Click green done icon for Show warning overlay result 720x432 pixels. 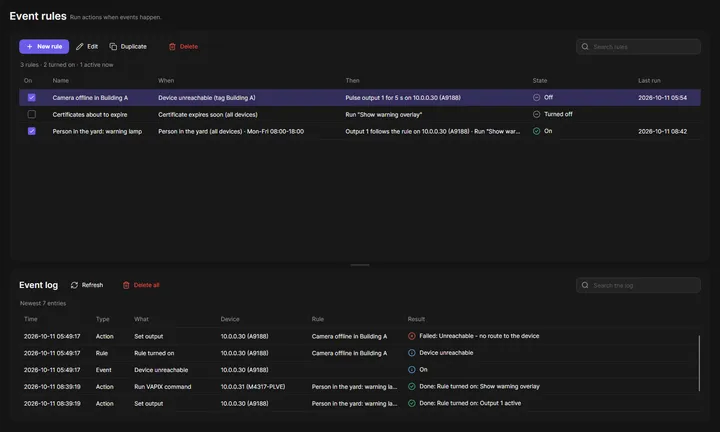pyautogui.click(x=411, y=387)
